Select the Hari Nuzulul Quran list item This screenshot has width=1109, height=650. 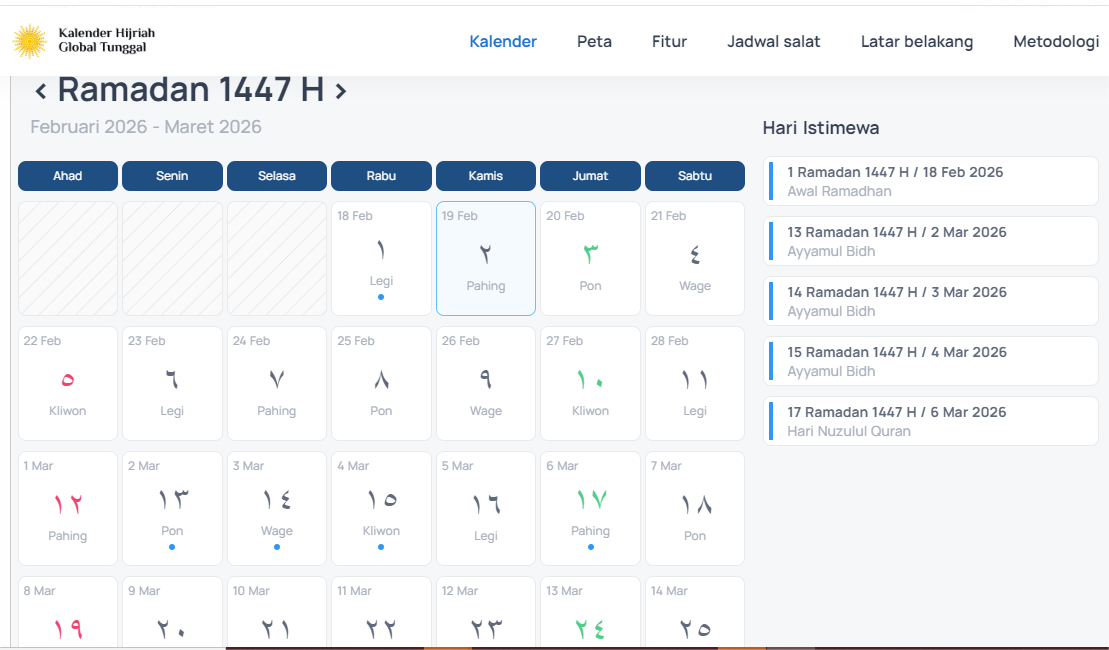930,421
